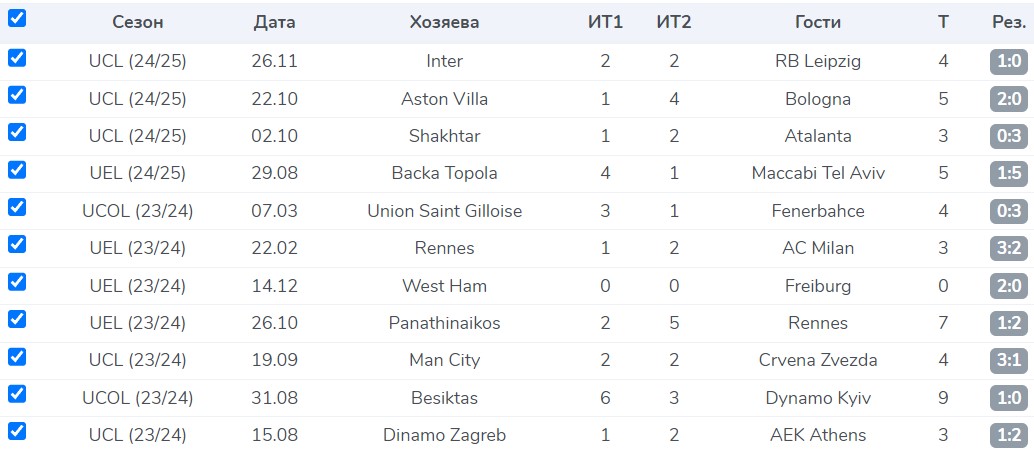
Task: Uncheck the Dinamo Zagreb vs AEK Athens row
Action: (x=17, y=432)
